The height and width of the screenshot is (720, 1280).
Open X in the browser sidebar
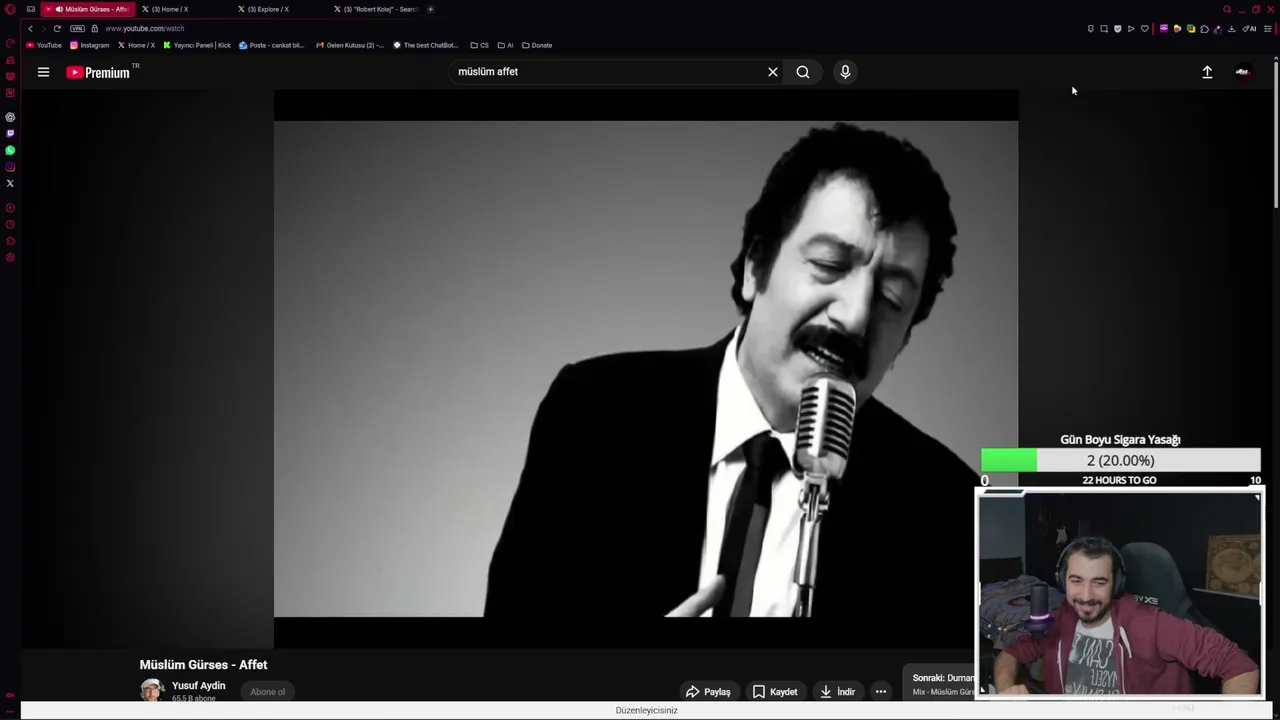click(10, 183)
